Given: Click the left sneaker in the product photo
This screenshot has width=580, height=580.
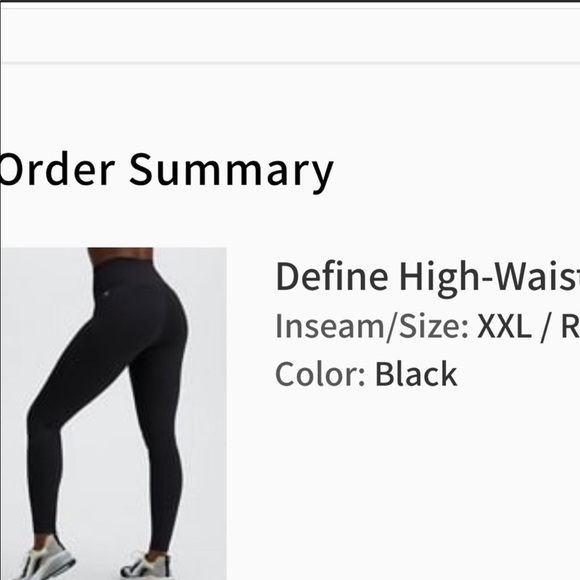Looking at the screenshot, I should click(45, 559).
